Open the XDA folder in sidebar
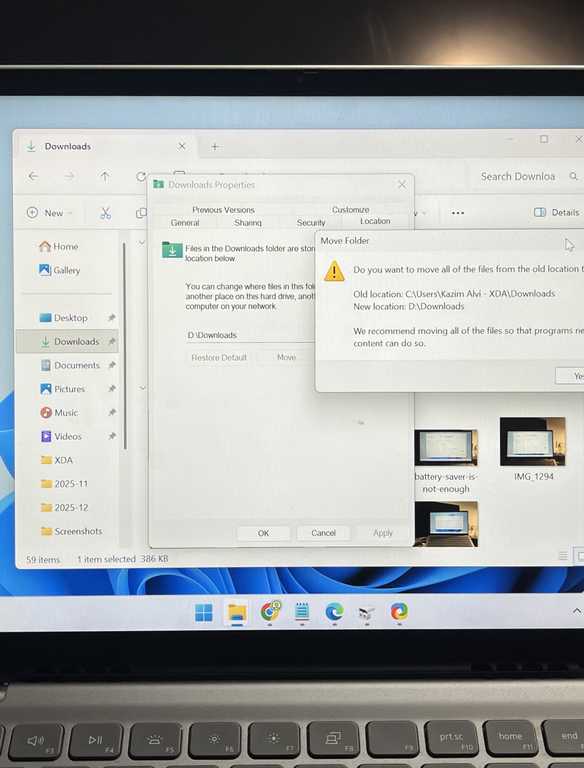Viewport: 584px width, 768px height. 57,460
